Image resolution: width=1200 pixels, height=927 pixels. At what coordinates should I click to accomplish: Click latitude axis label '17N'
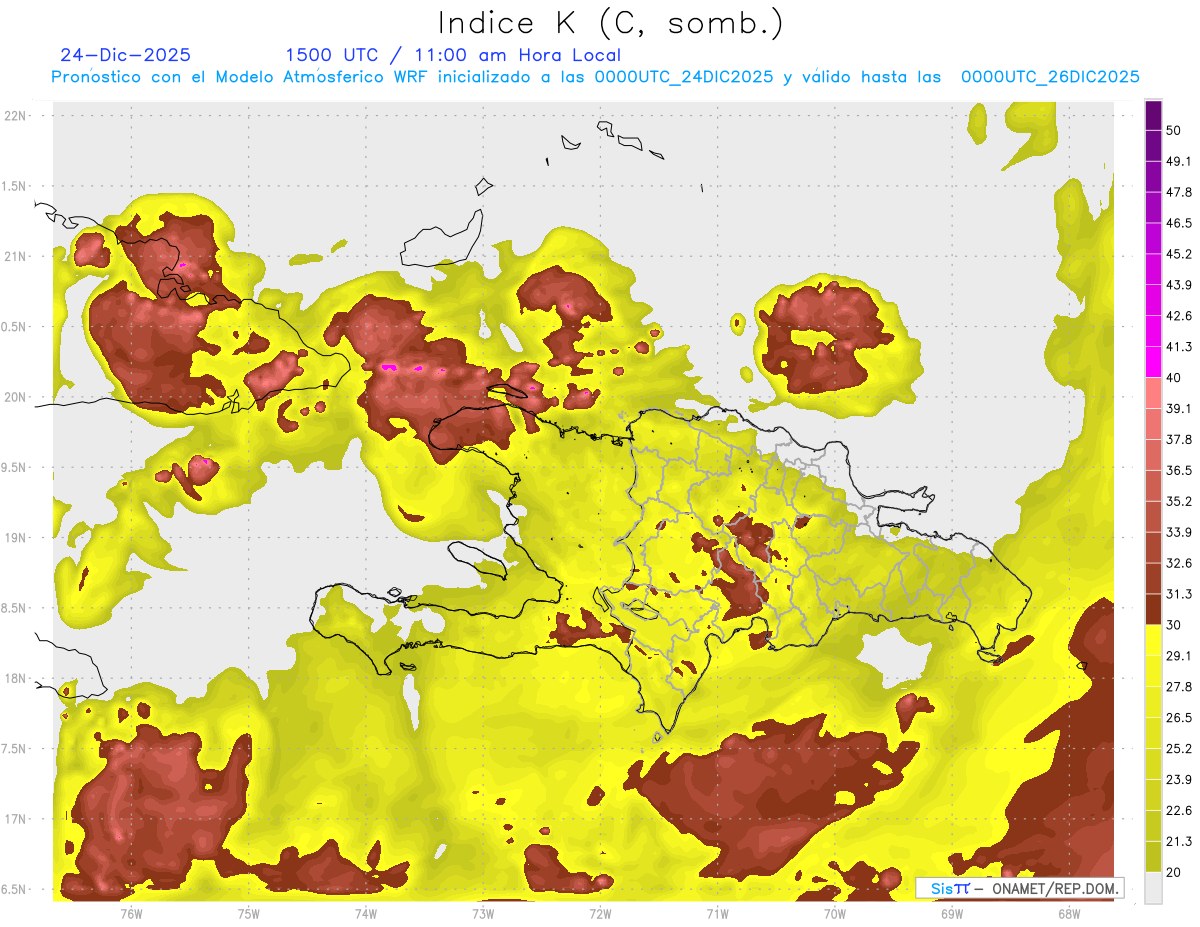(x=16, y=819)
